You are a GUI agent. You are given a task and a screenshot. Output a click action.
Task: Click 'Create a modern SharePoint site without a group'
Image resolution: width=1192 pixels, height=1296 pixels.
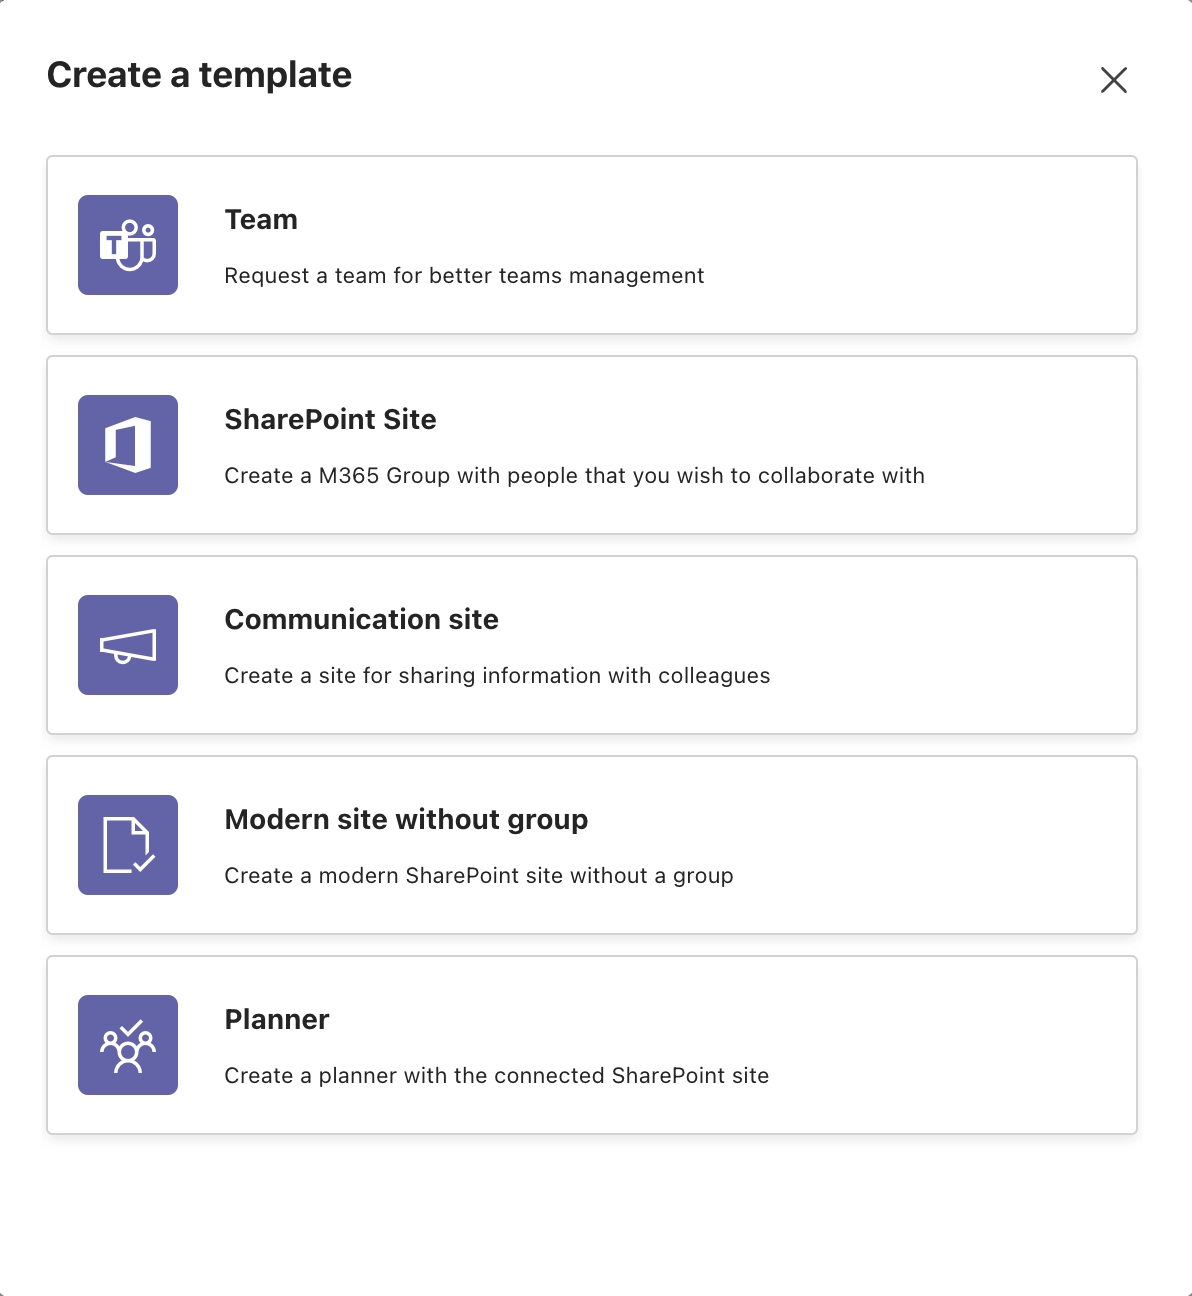479,876
